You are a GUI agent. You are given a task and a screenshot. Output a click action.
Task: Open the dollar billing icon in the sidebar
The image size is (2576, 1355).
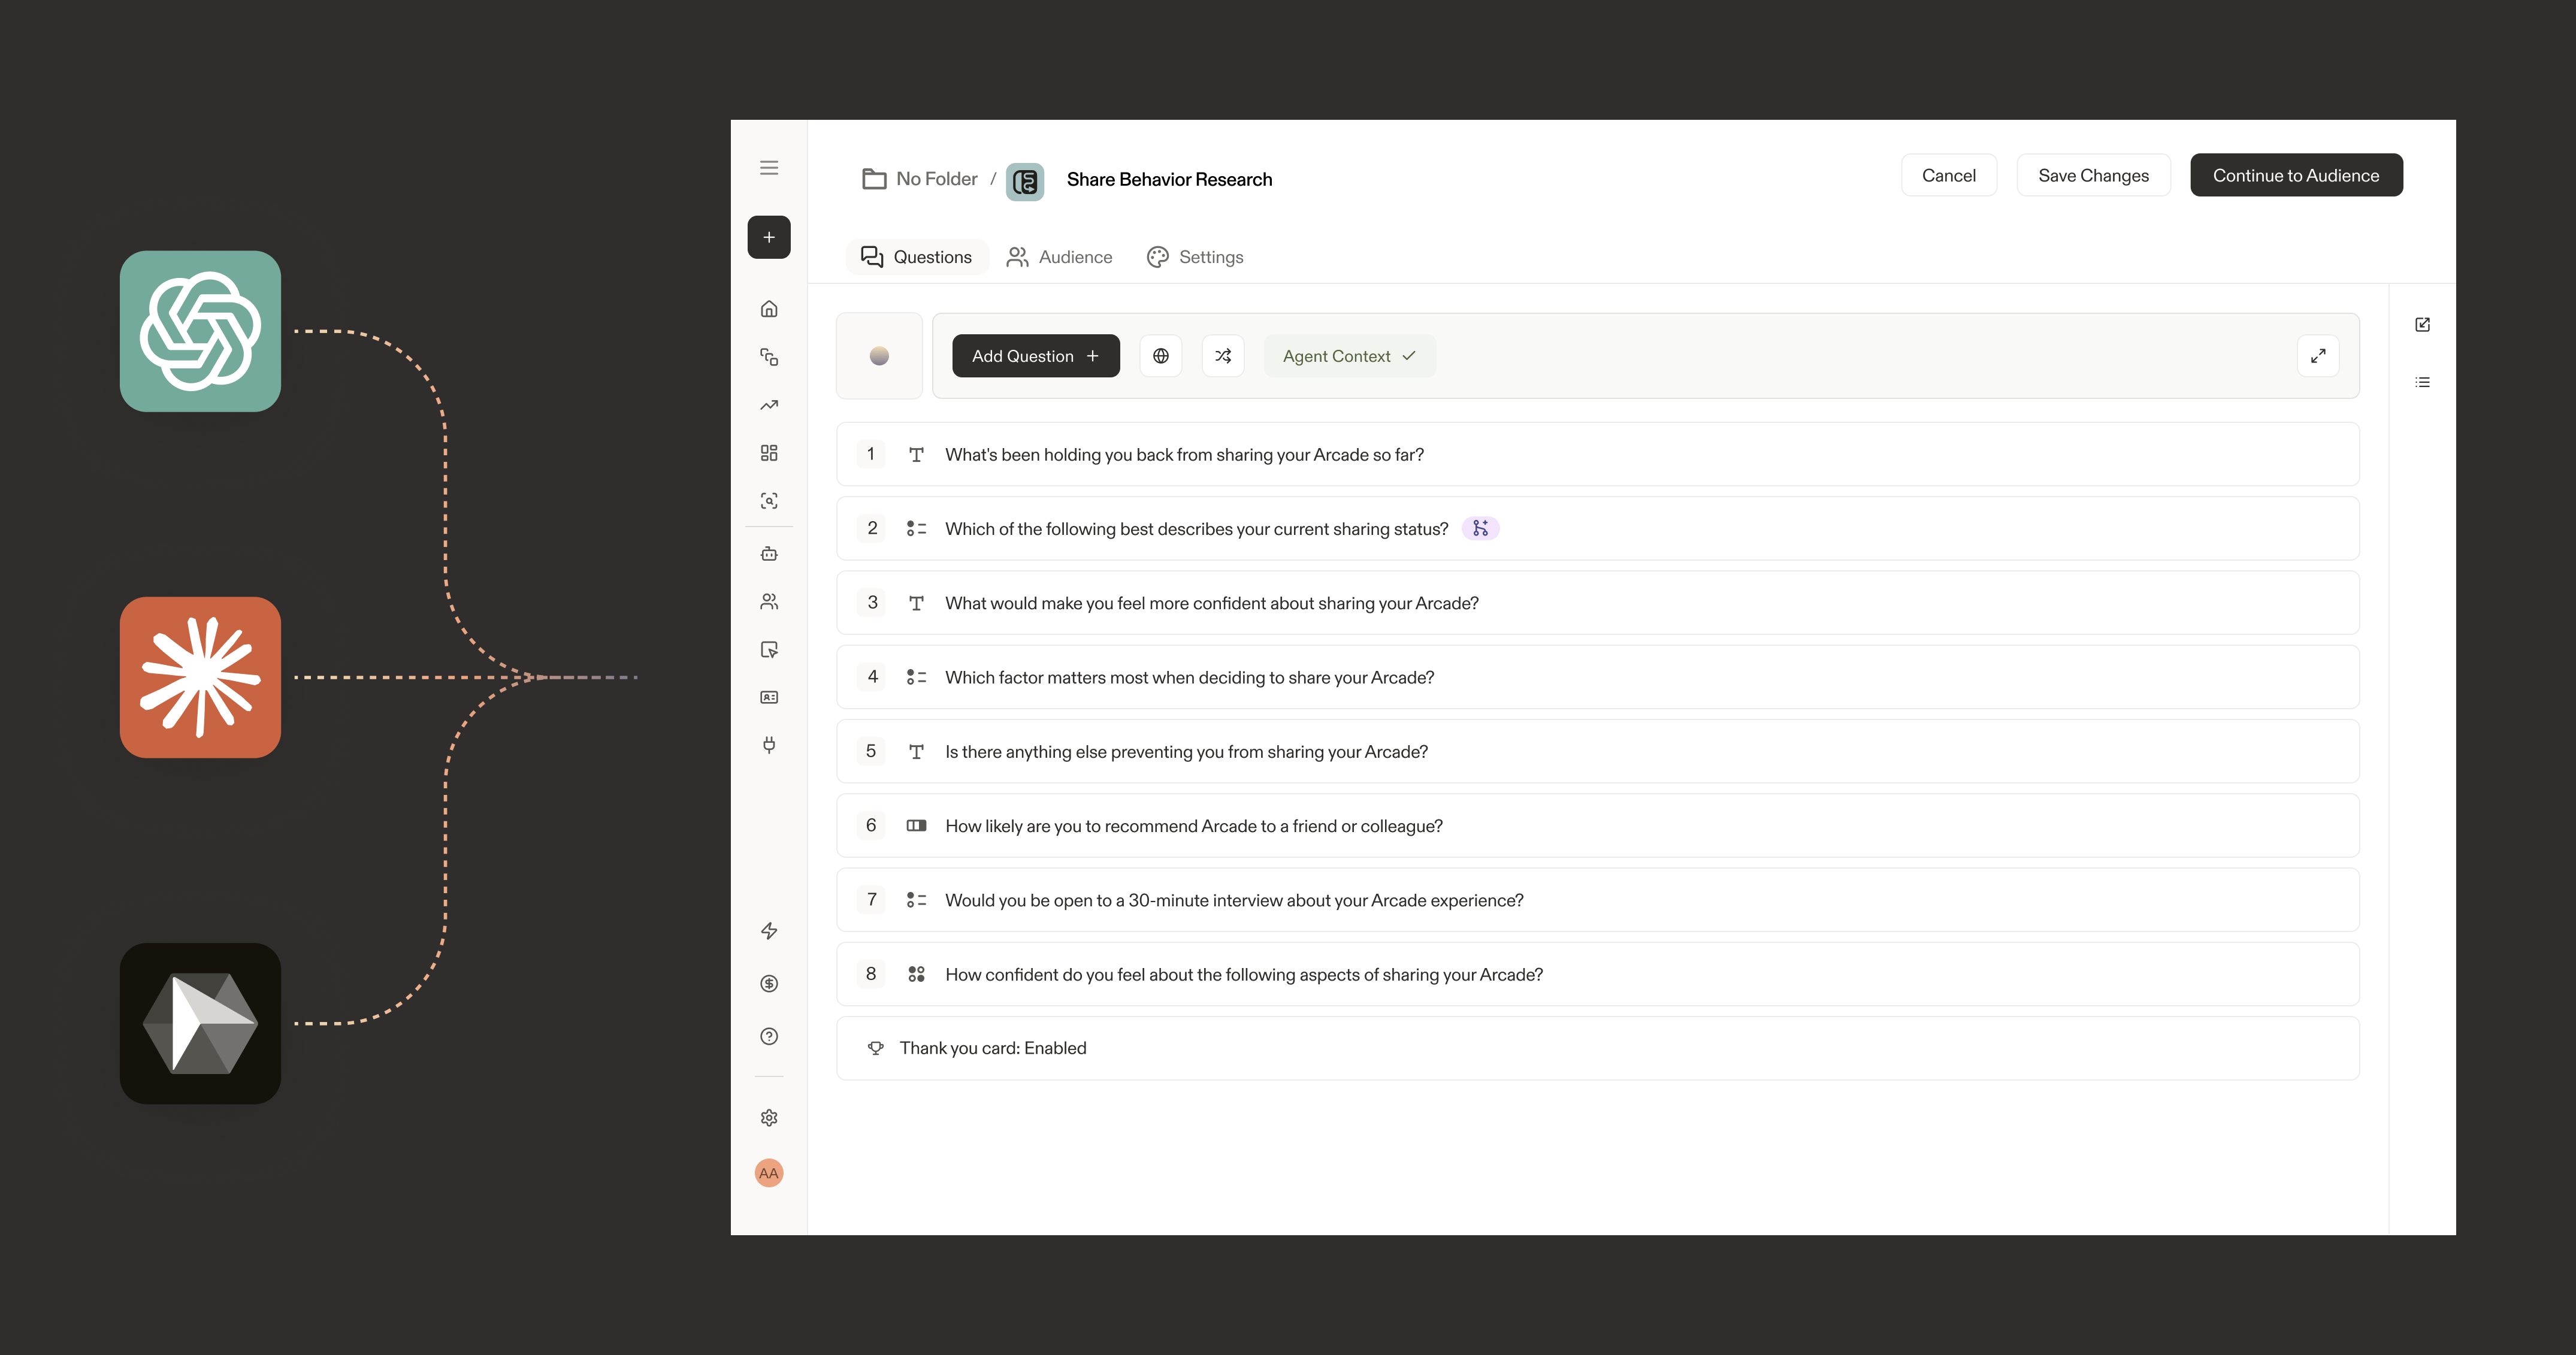pos(769,984)
